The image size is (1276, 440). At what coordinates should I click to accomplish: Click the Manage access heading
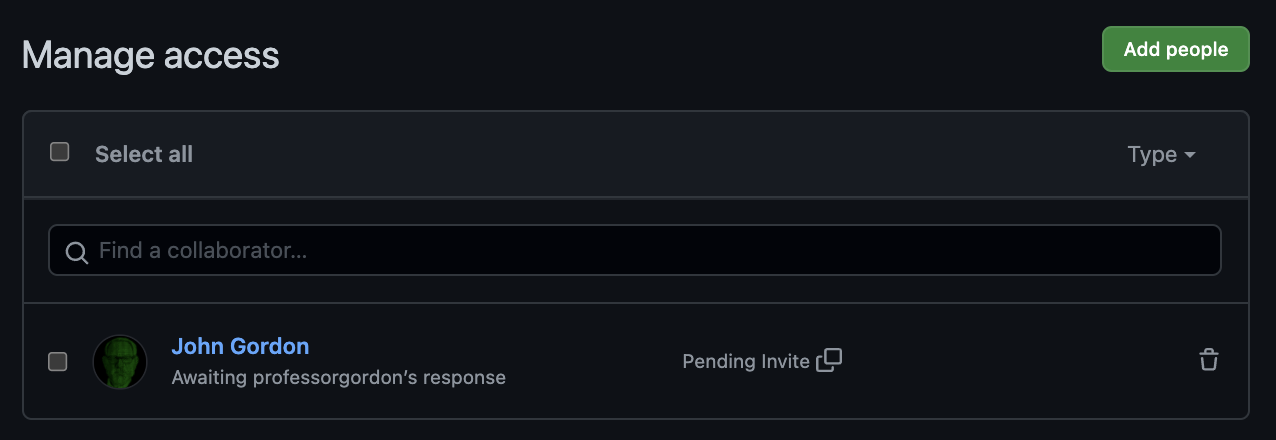151,55
